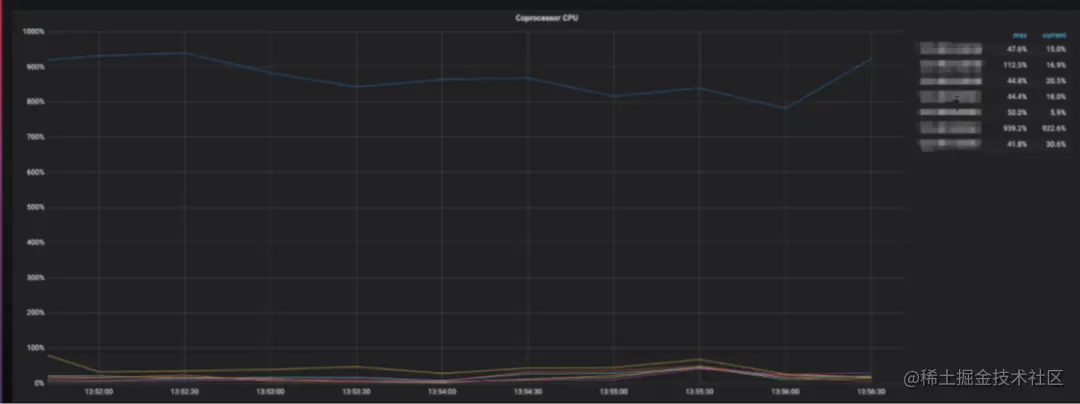Sort legend by the max column header
Viewport: 1080px width, 404px height.
pos(1019,34)
